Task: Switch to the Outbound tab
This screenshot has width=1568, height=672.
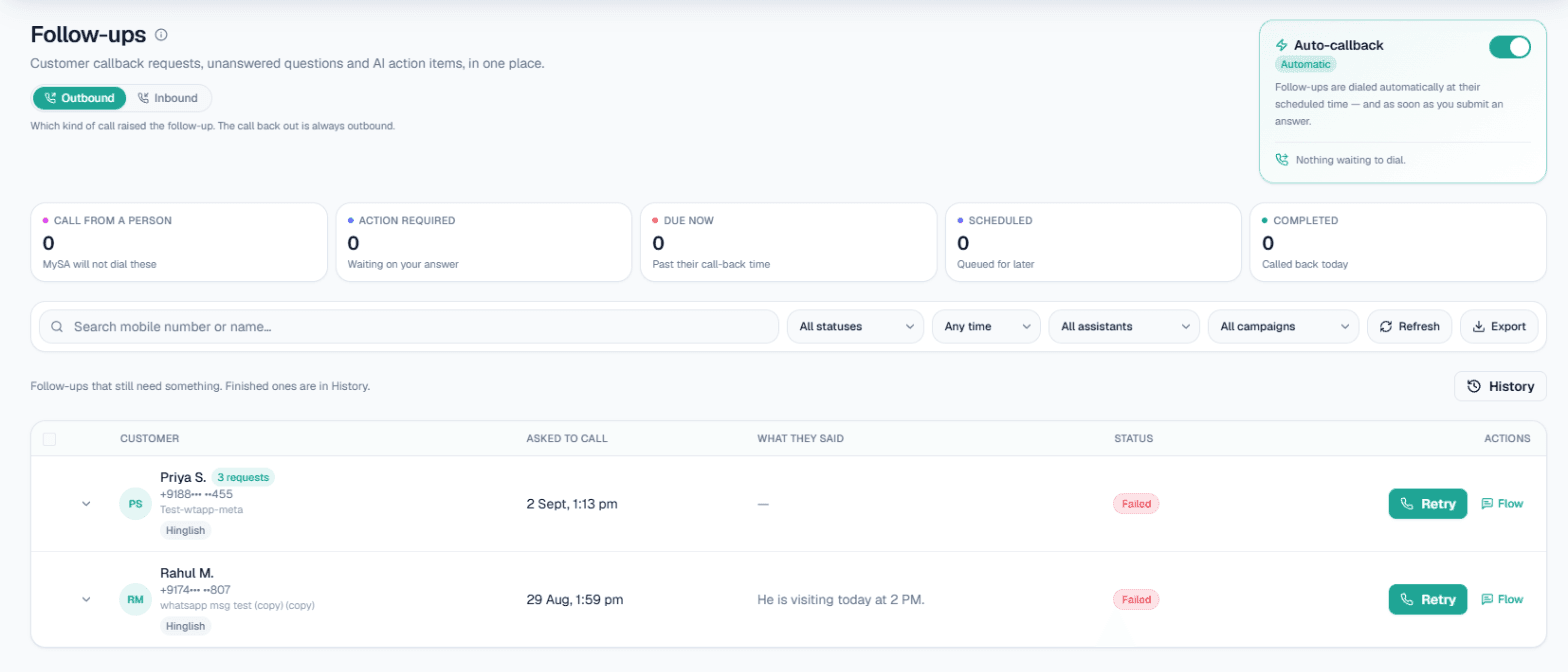Action: (80, 98)
